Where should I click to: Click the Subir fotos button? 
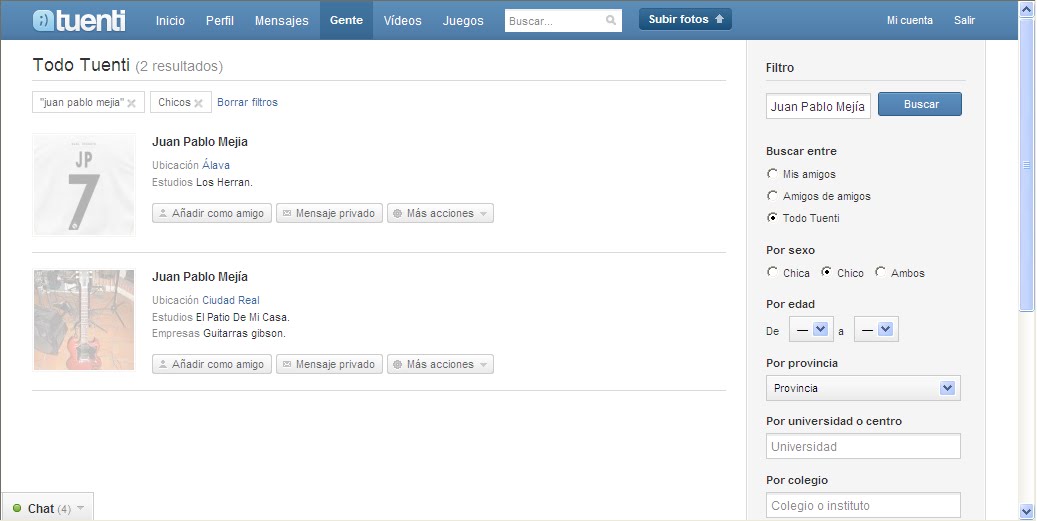click(685, 19)
